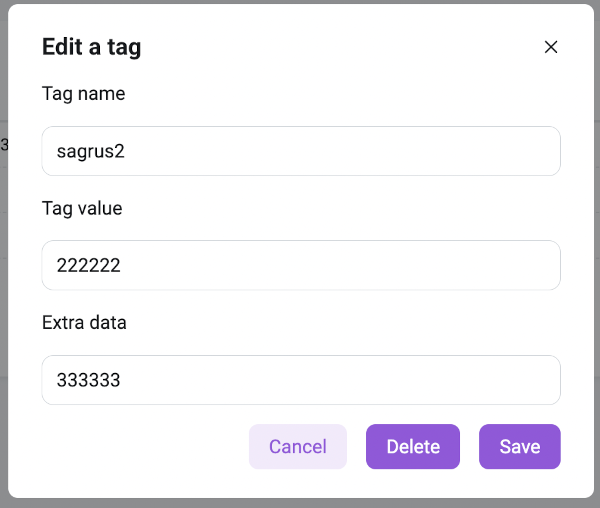This screenshot has height=508, width=600.
Task: Click the purple Delete button
Action: coord(412,447)
